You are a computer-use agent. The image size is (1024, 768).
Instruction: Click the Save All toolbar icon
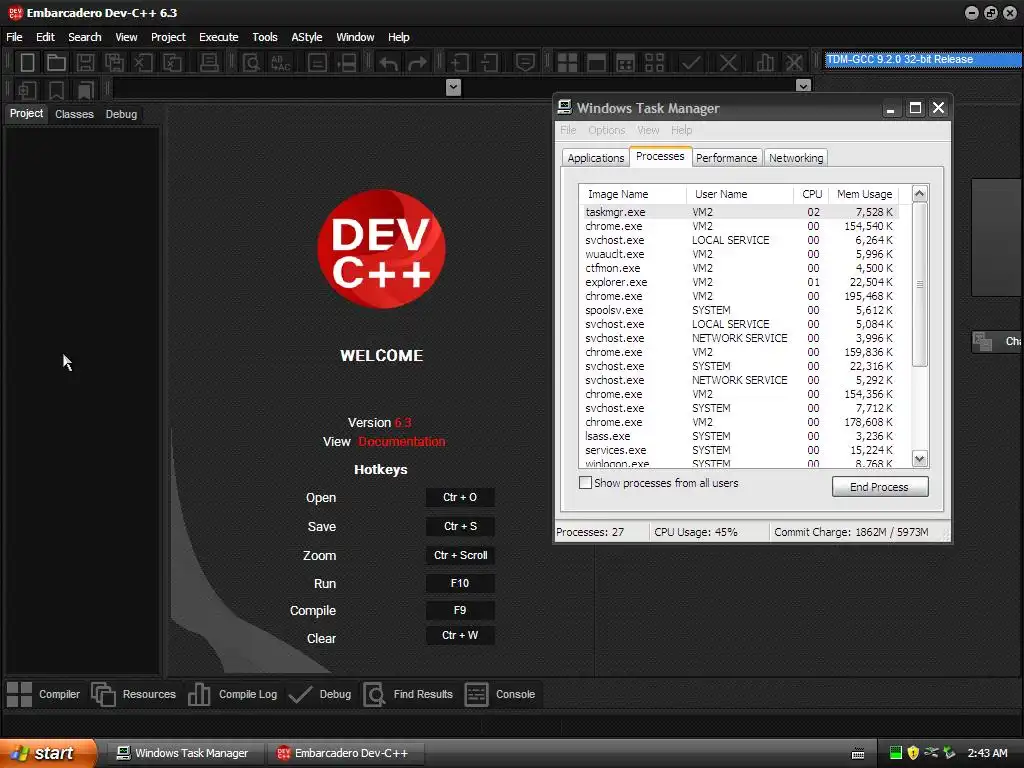[x=114, y=63]
